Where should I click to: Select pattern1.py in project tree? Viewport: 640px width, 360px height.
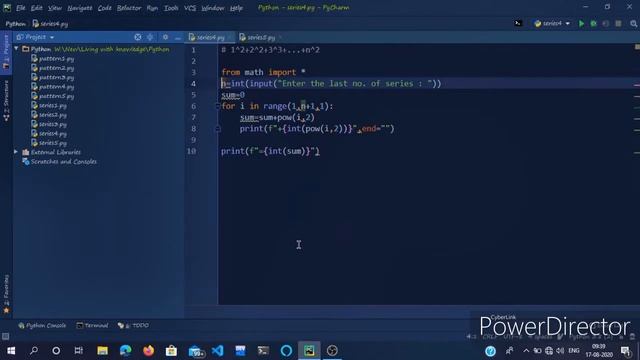point(53,58)
